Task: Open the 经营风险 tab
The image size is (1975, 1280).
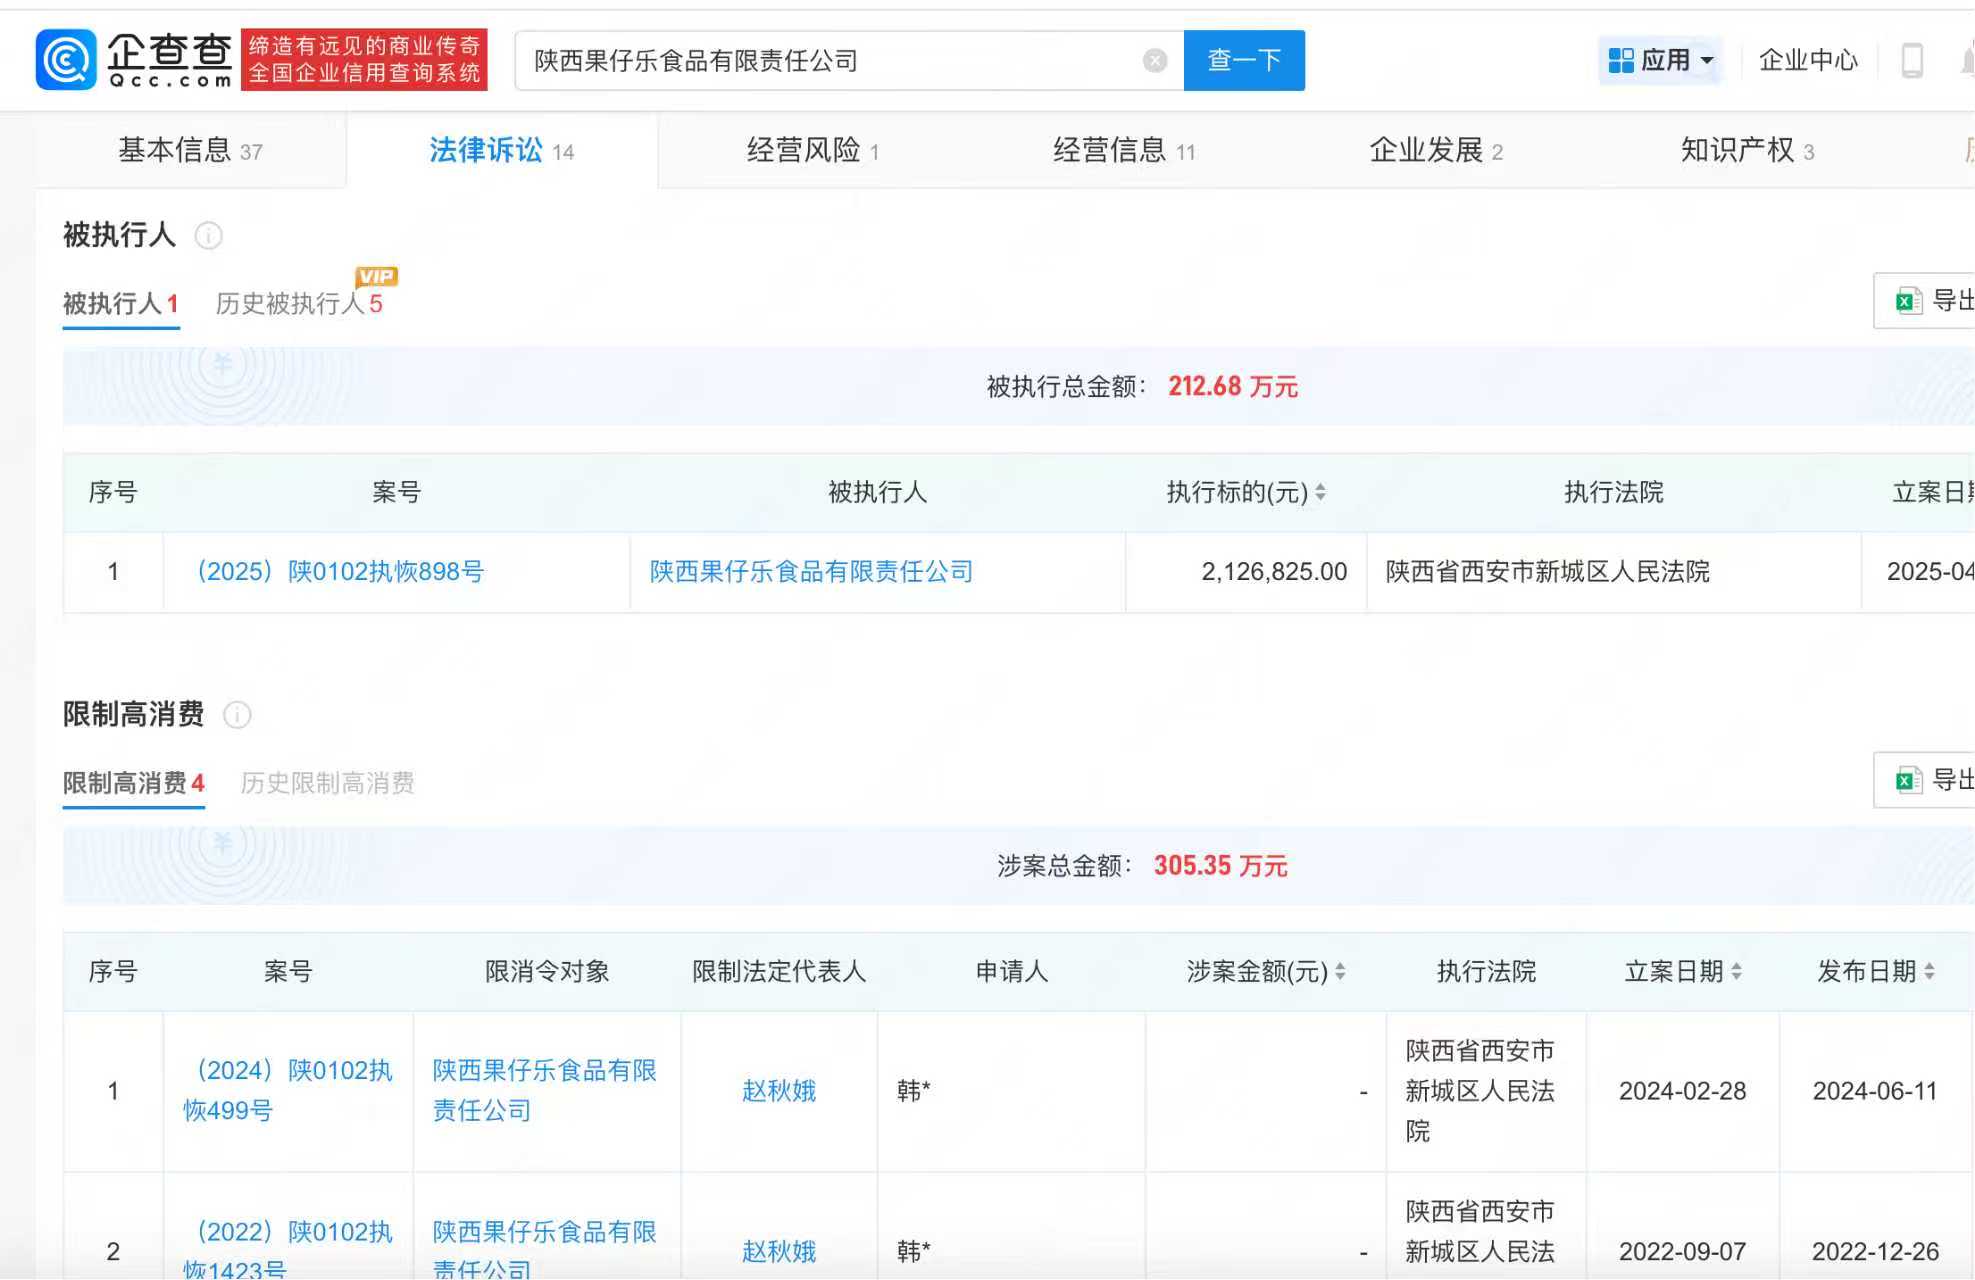Action: click(813, 150)
